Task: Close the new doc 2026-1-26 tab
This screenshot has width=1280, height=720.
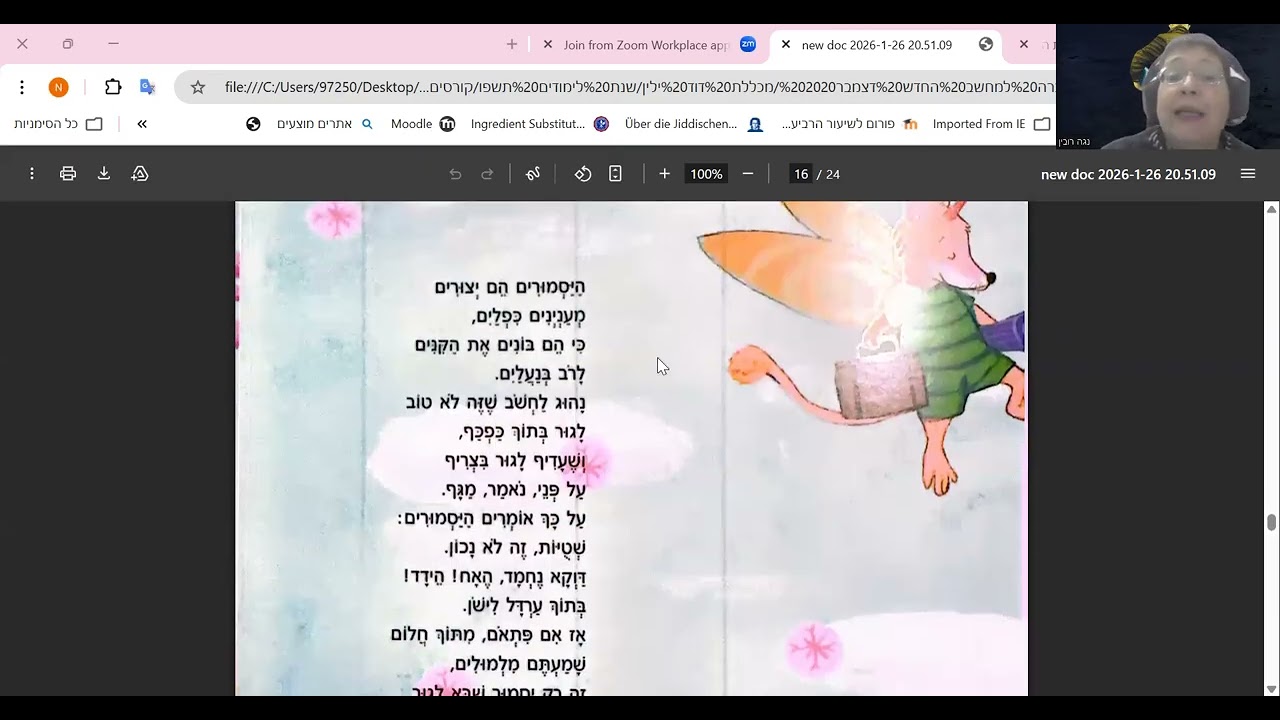Action: [x=785, y=44]
